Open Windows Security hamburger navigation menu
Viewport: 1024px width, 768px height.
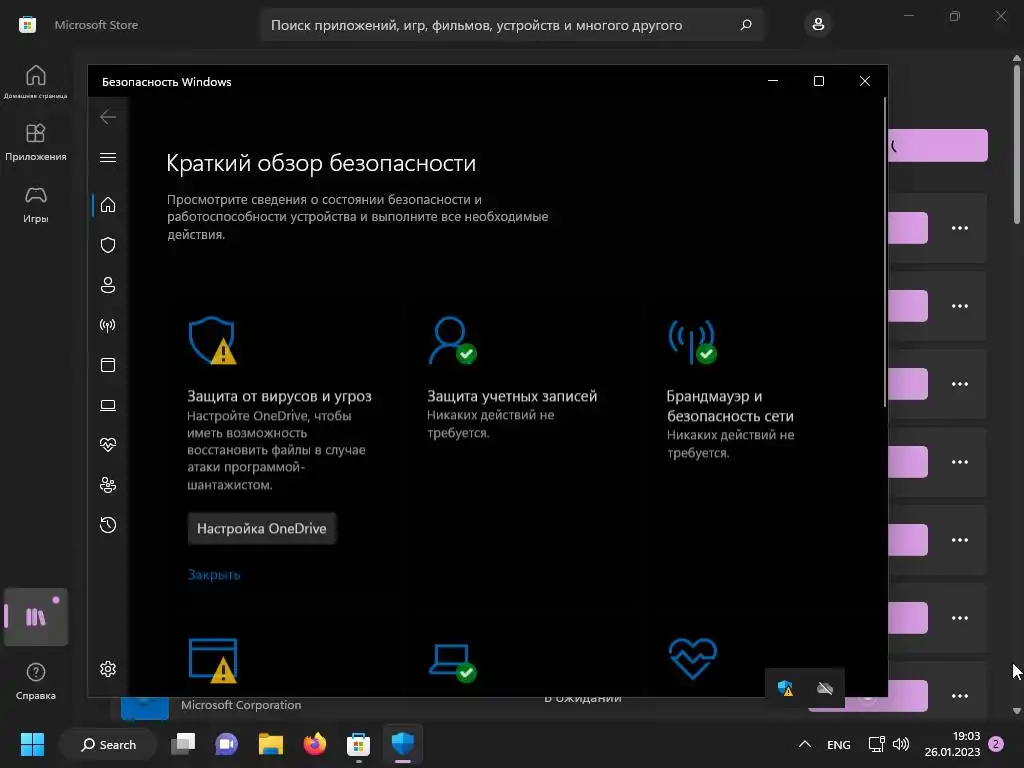coord(108,157)
